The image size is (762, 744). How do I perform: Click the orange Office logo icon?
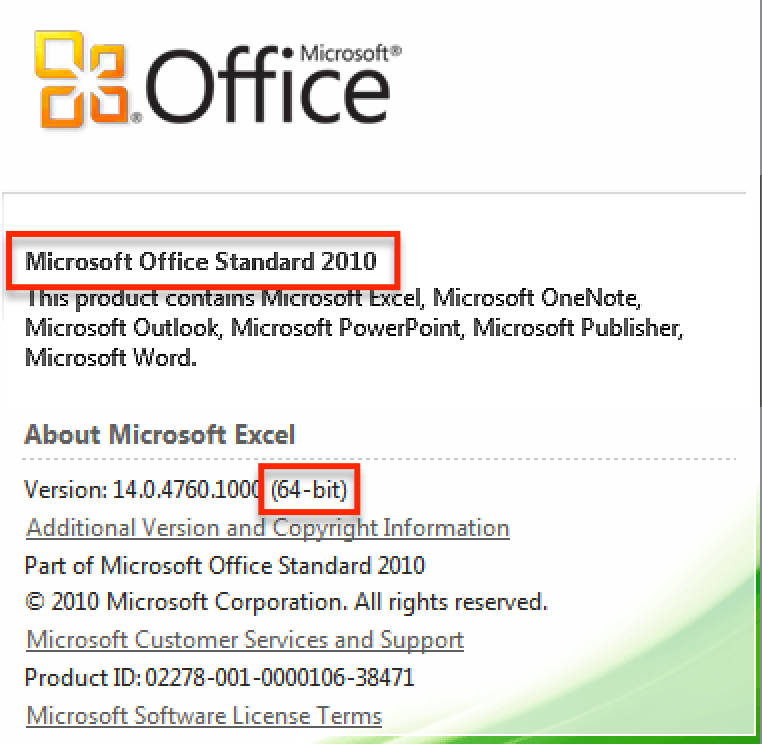(84, 78)
